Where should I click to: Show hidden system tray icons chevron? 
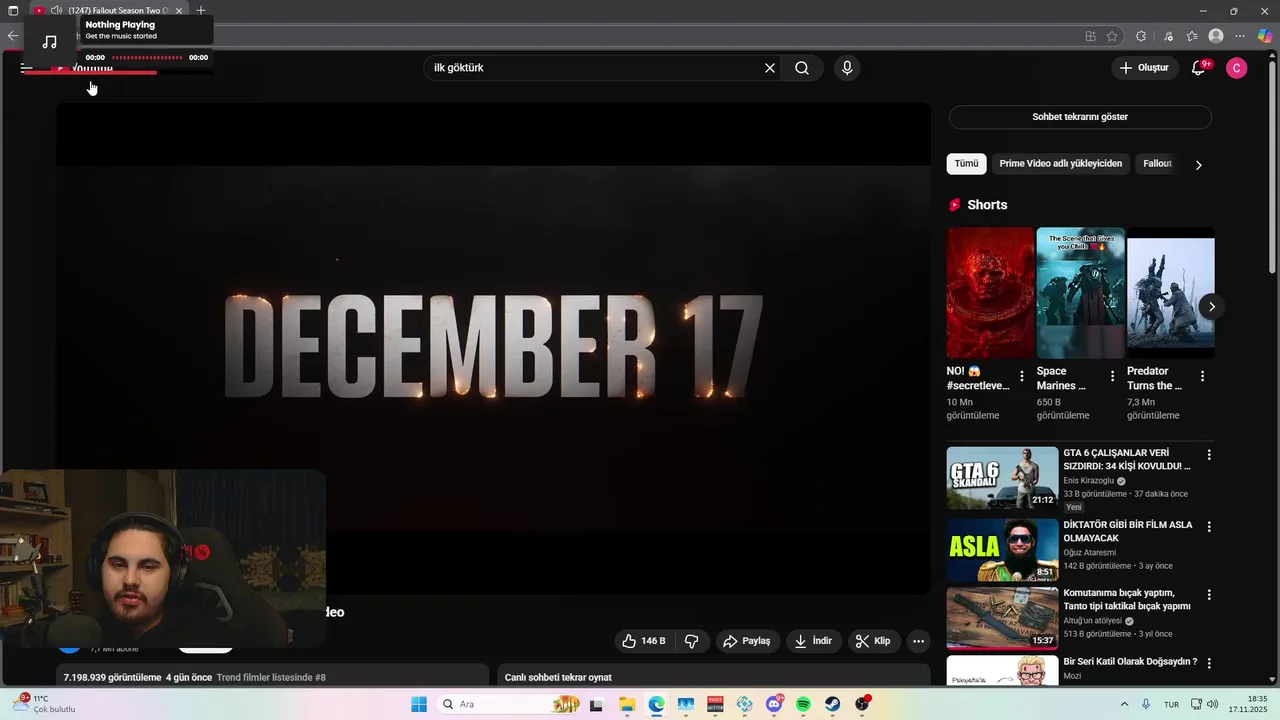point(1125,704)
